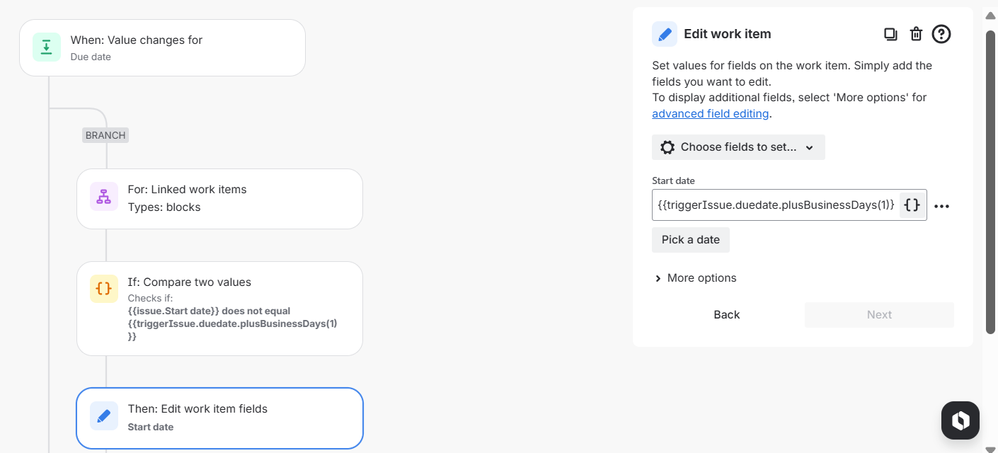The image size is (998, 453).
Task: Click the Choose fields dropdown chevron
Action: (809, 148)
